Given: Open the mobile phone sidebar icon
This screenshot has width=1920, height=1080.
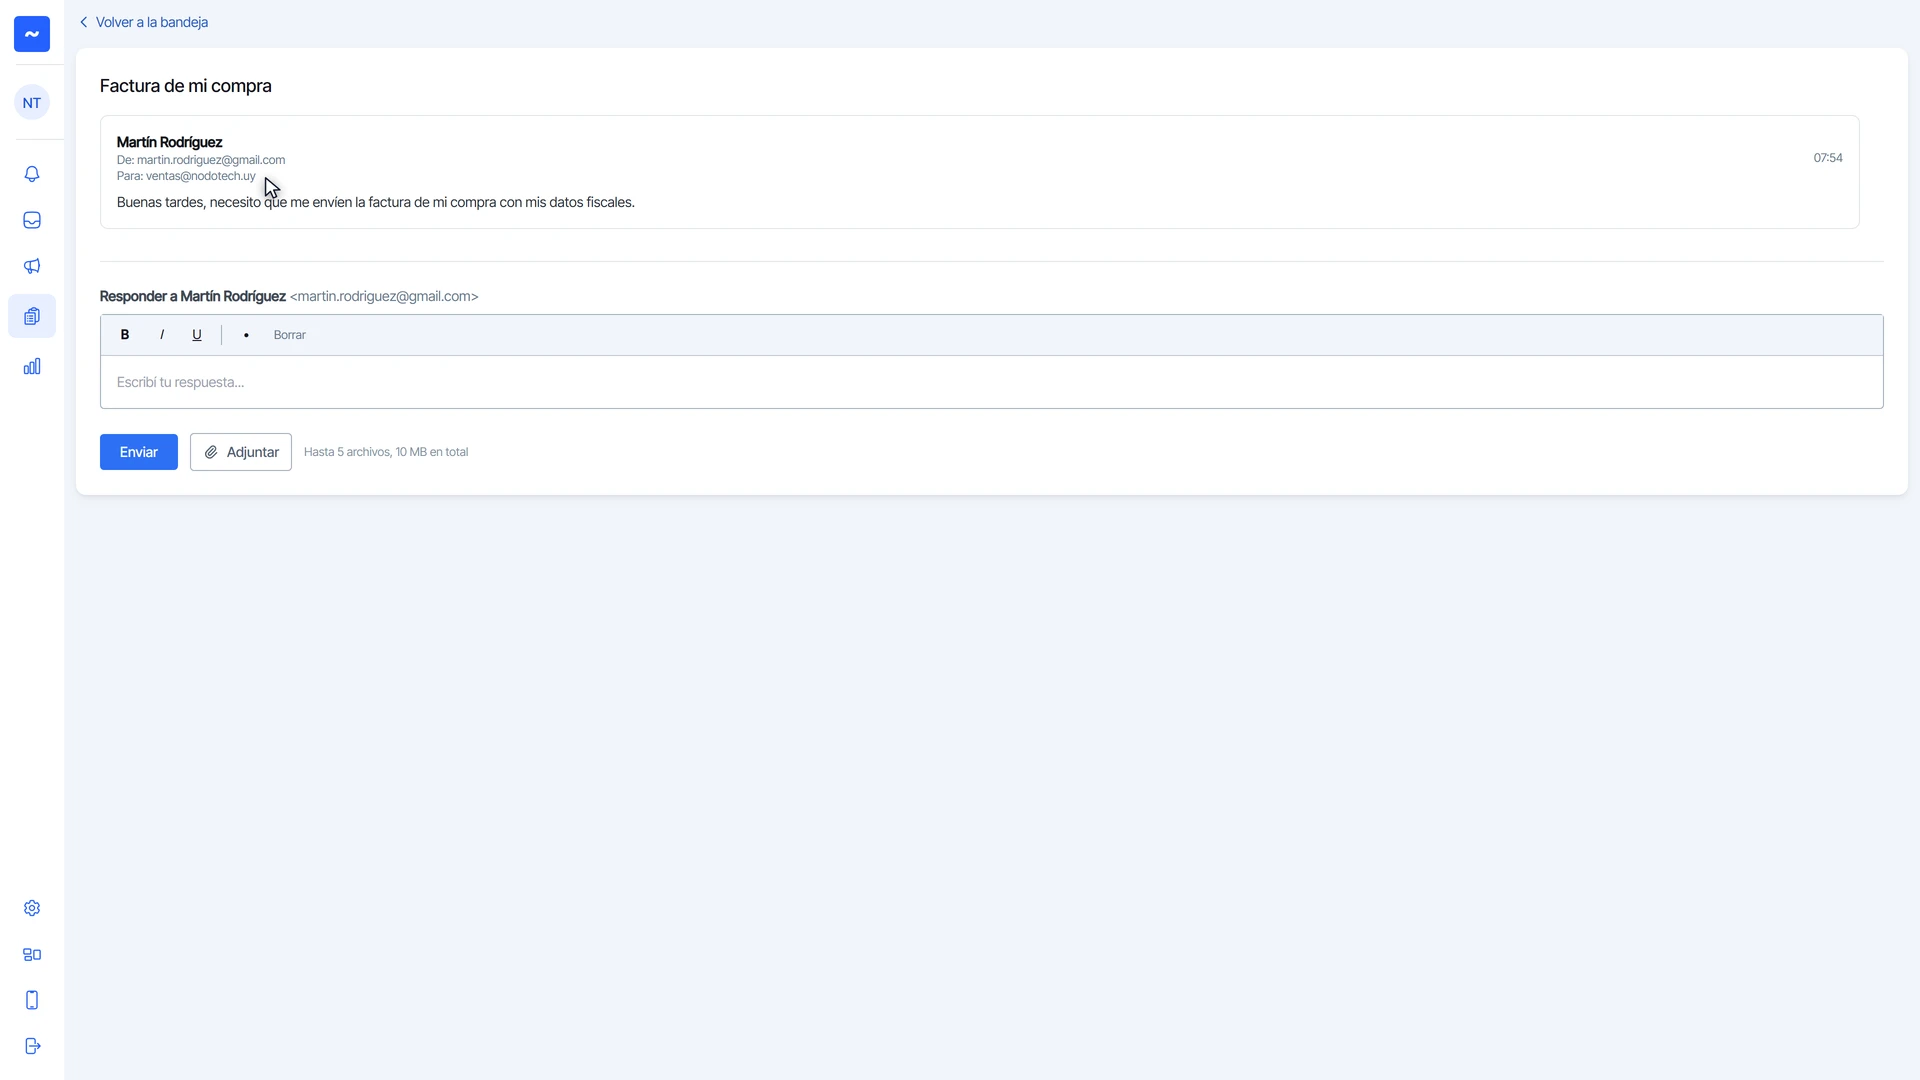Looking at the screenshot, I should tap(32, 1000).
